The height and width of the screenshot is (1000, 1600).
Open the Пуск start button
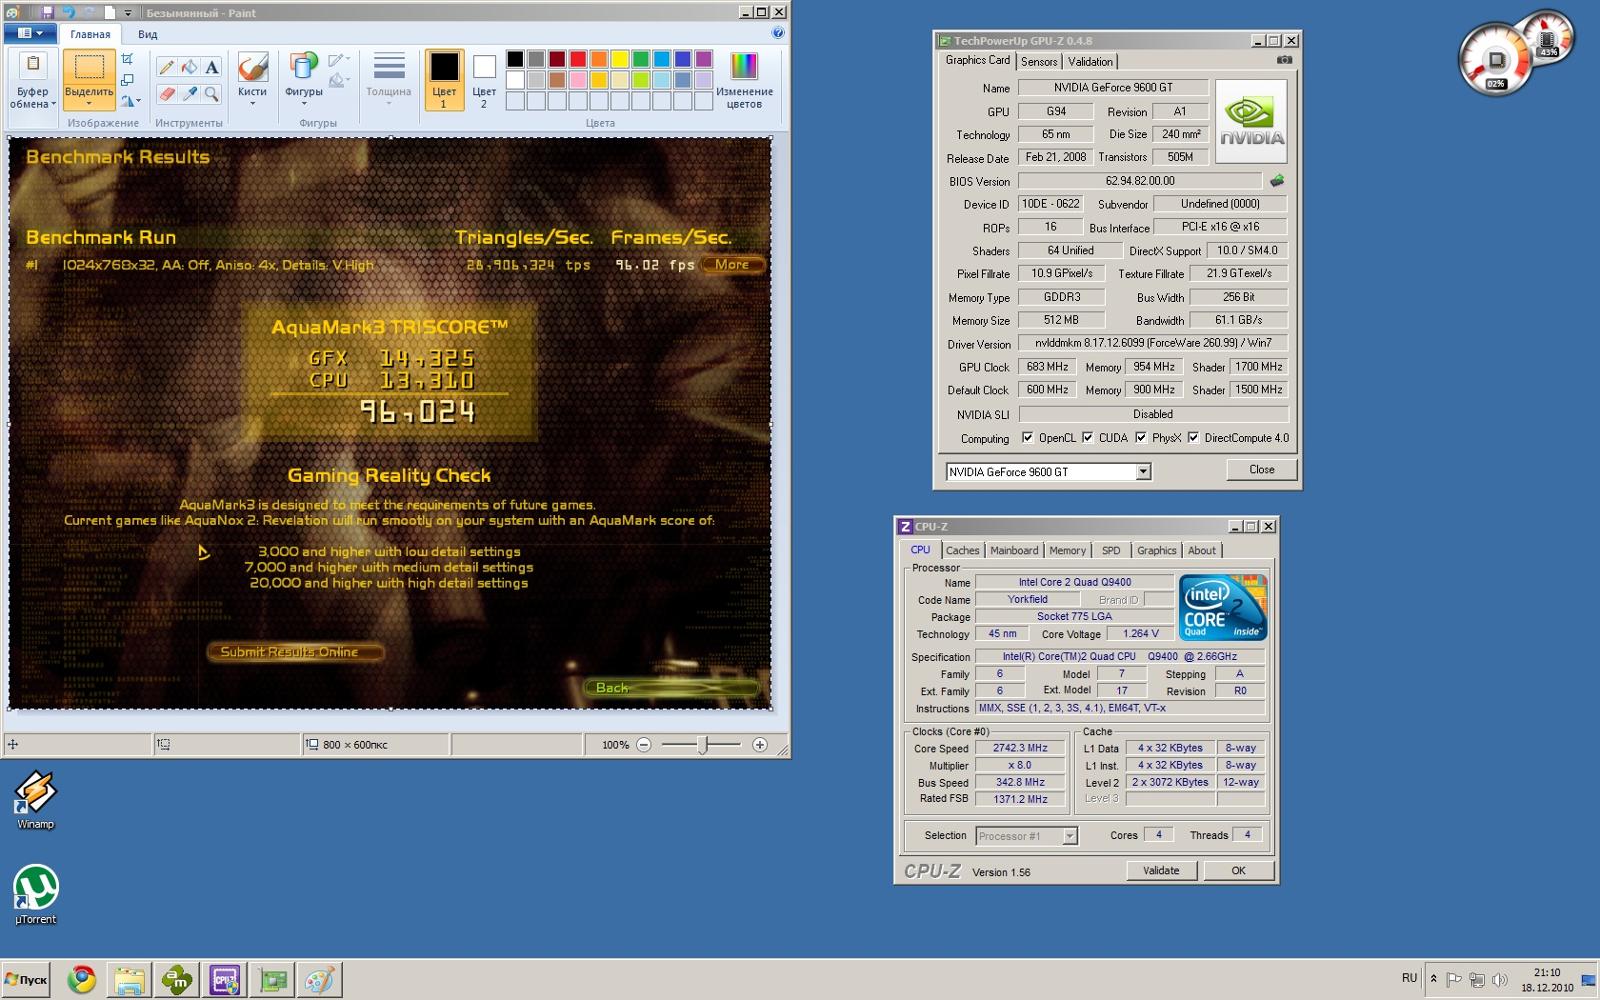point(27,980)
